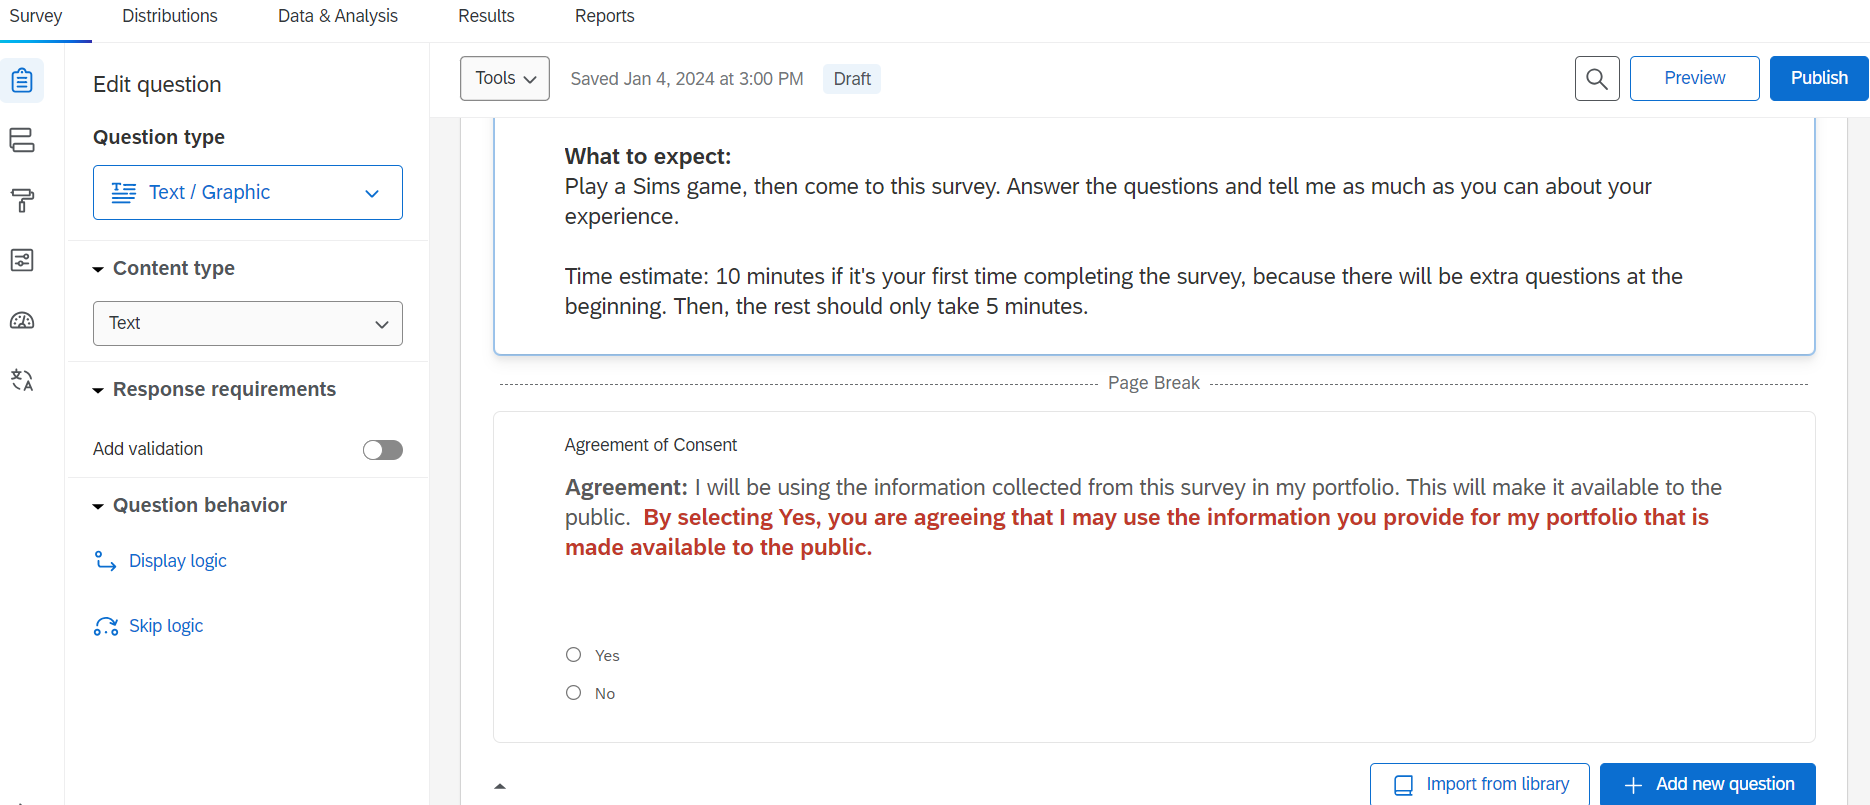Open the Display logic link
Image resolution: width=1870 pixels, height=805 pixels.
tap(177, 561)
